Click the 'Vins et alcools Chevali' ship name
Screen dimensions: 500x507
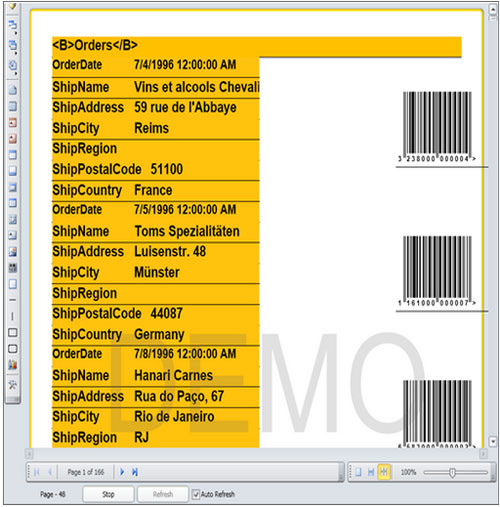(x=197, y=87)
